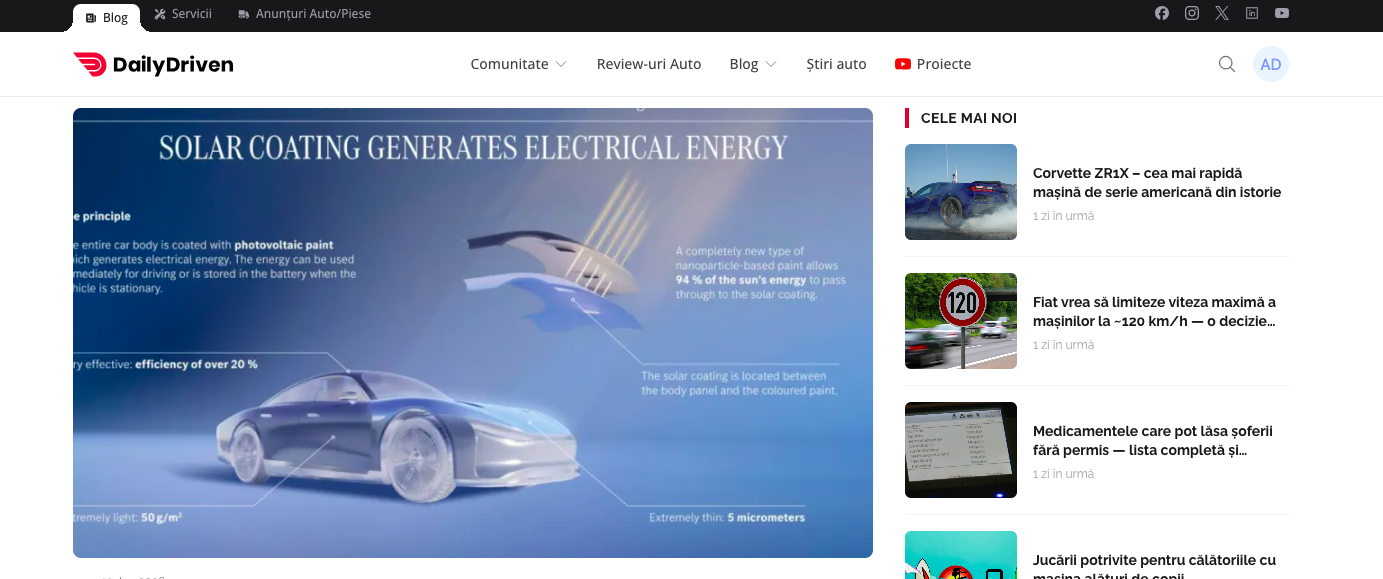Open search with the magnifier icon

click(1227, 64)
